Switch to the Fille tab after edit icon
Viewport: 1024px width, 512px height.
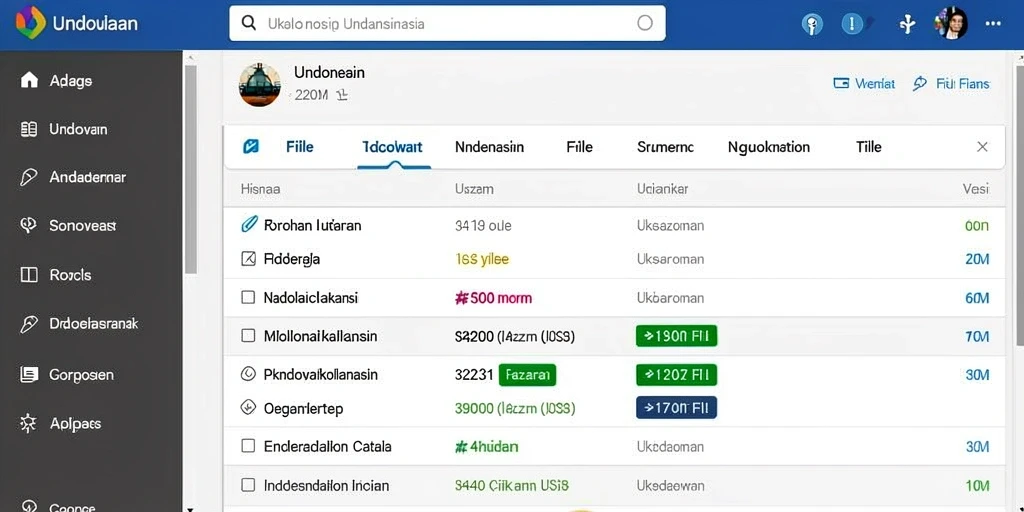tap(300, 147)
